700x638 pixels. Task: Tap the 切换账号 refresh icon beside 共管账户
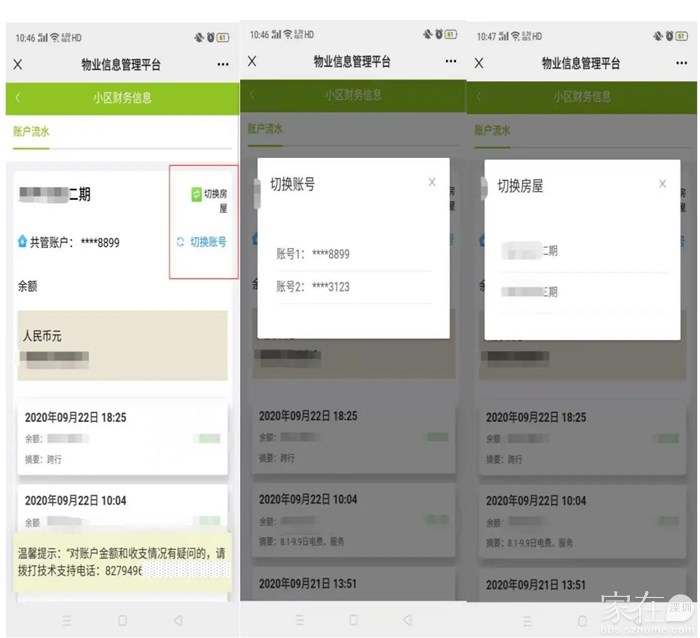181,242
